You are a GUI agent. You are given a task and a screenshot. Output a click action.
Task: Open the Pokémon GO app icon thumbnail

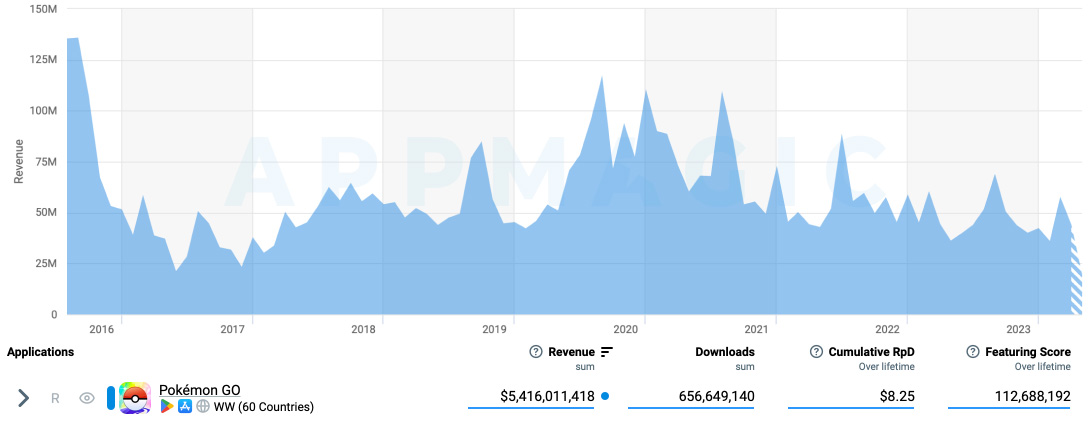pyautogui.click(x=135, y=398)
